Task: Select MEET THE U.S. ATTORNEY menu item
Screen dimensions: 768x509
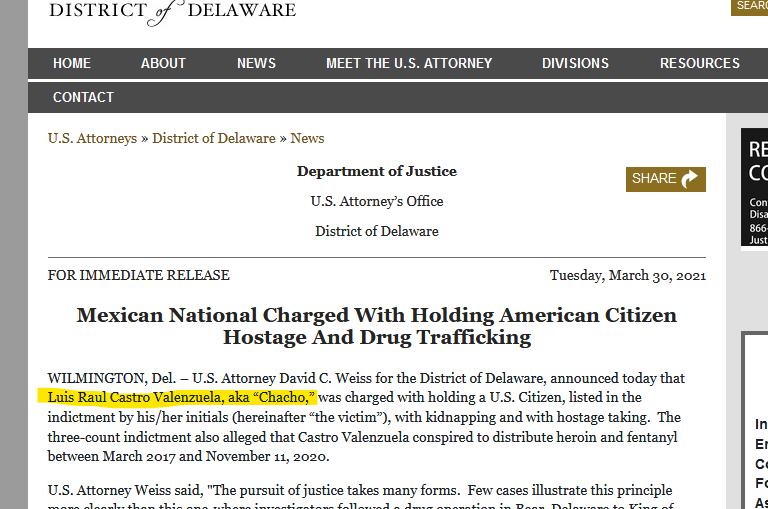Action: coord(409,63)
